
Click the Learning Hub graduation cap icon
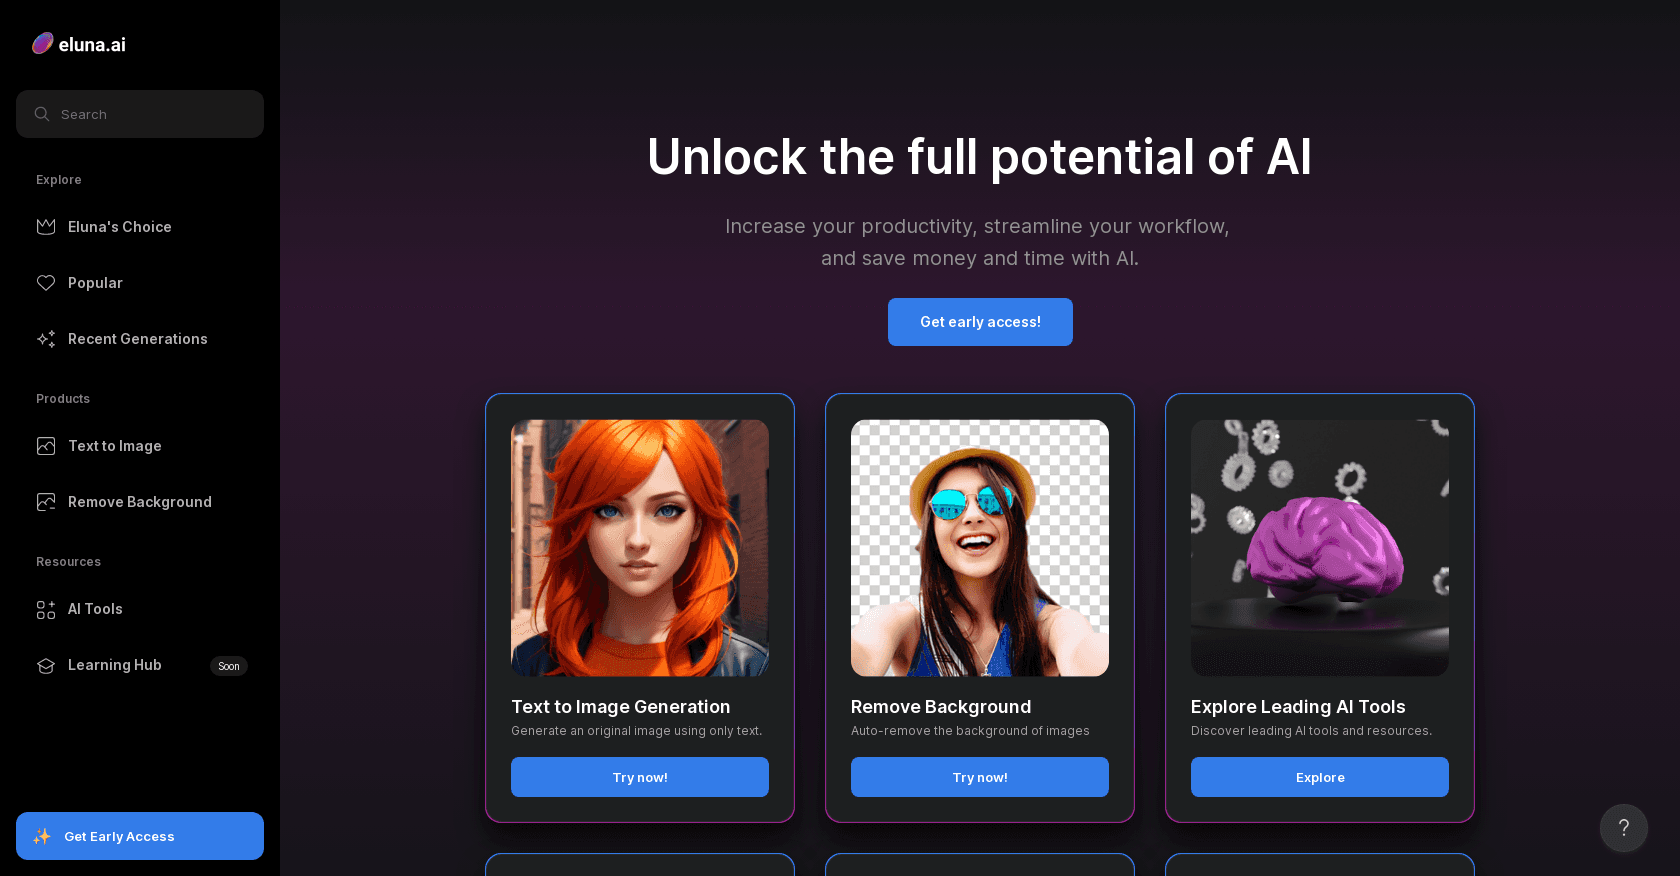click(x=46, y=665)
